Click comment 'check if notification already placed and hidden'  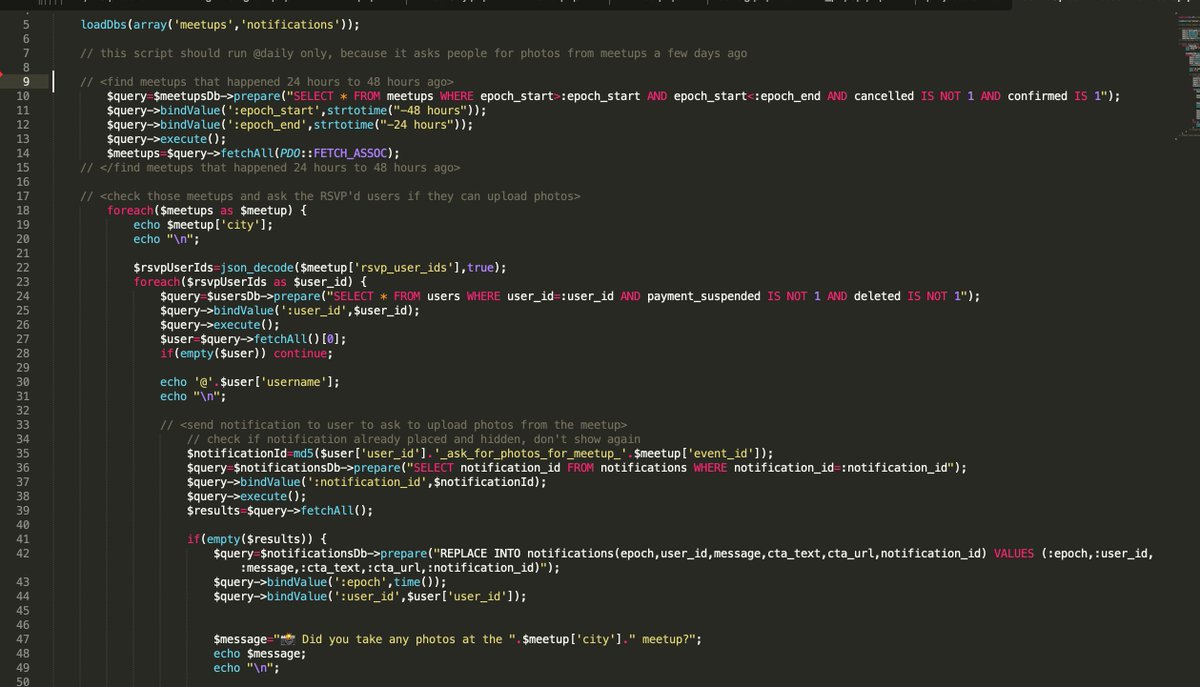(414, 439)
